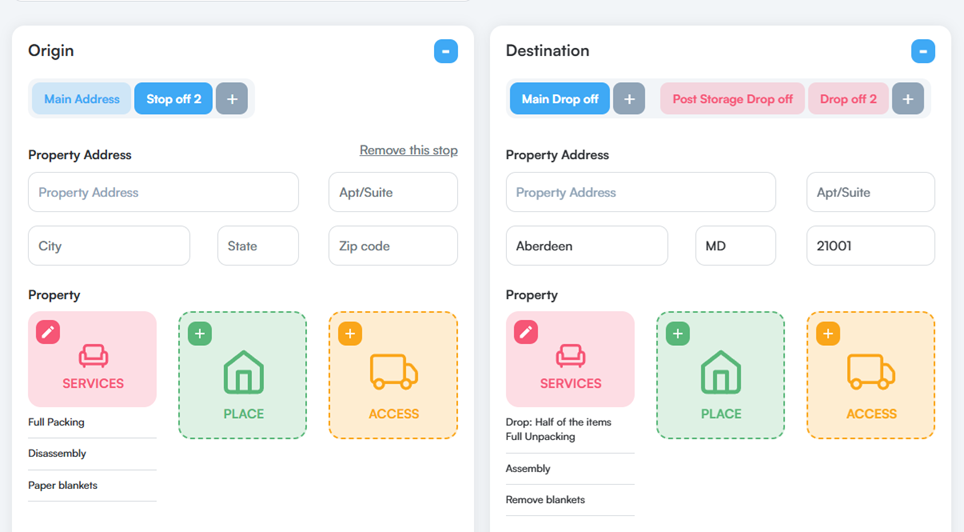
Task: Select the Stop off 2 tab
Action: click(x=173, y=99)
